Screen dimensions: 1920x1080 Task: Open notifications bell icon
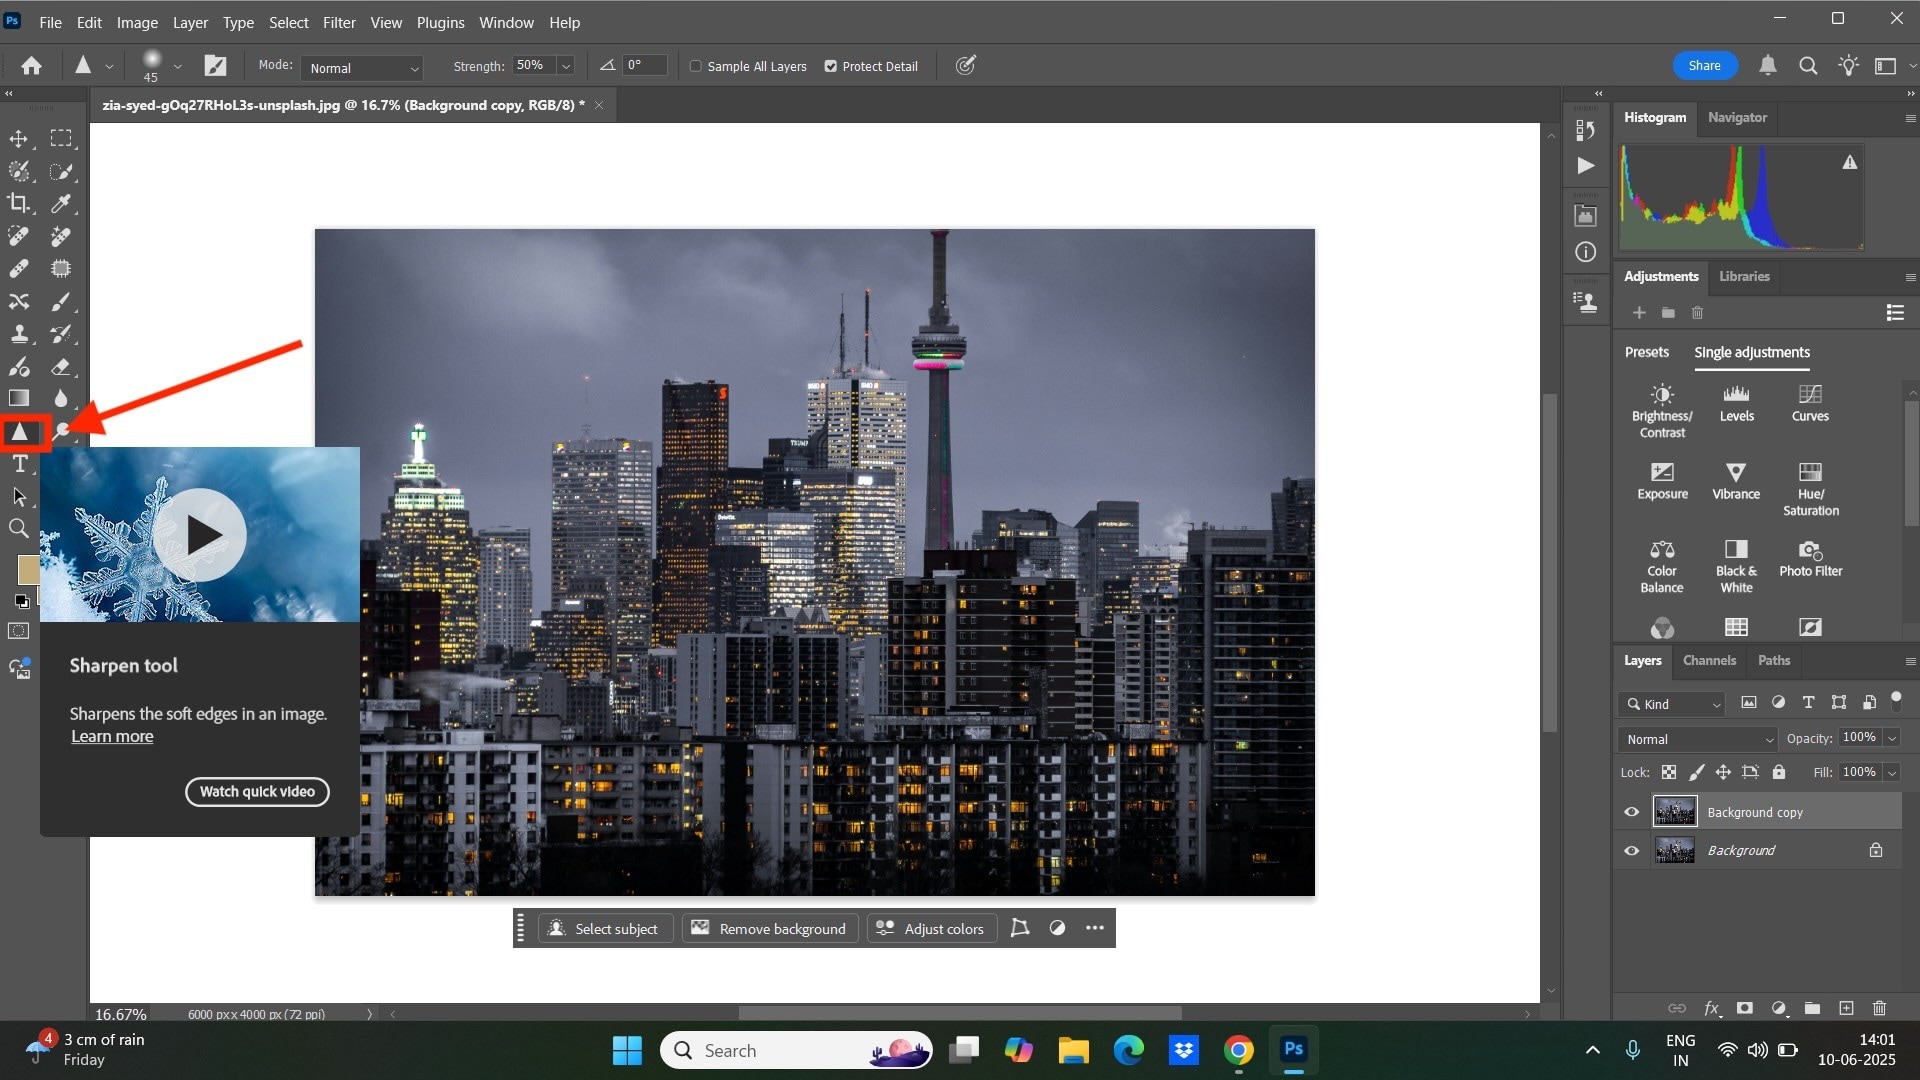point(1768,66)
